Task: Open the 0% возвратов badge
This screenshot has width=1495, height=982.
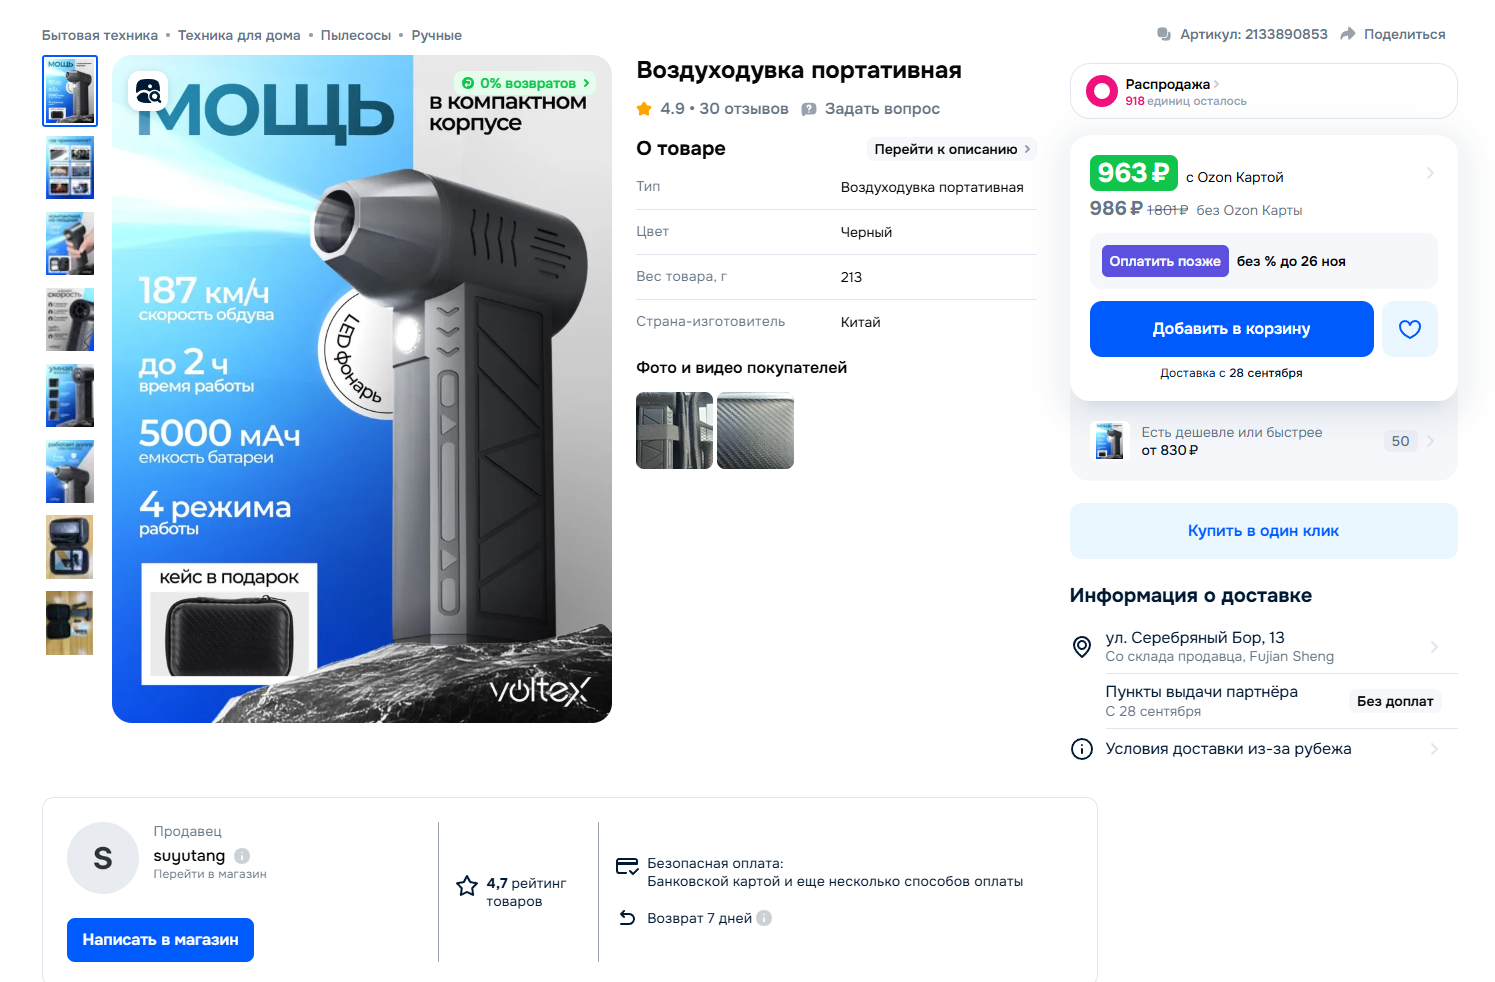Action: coord(526,83)
